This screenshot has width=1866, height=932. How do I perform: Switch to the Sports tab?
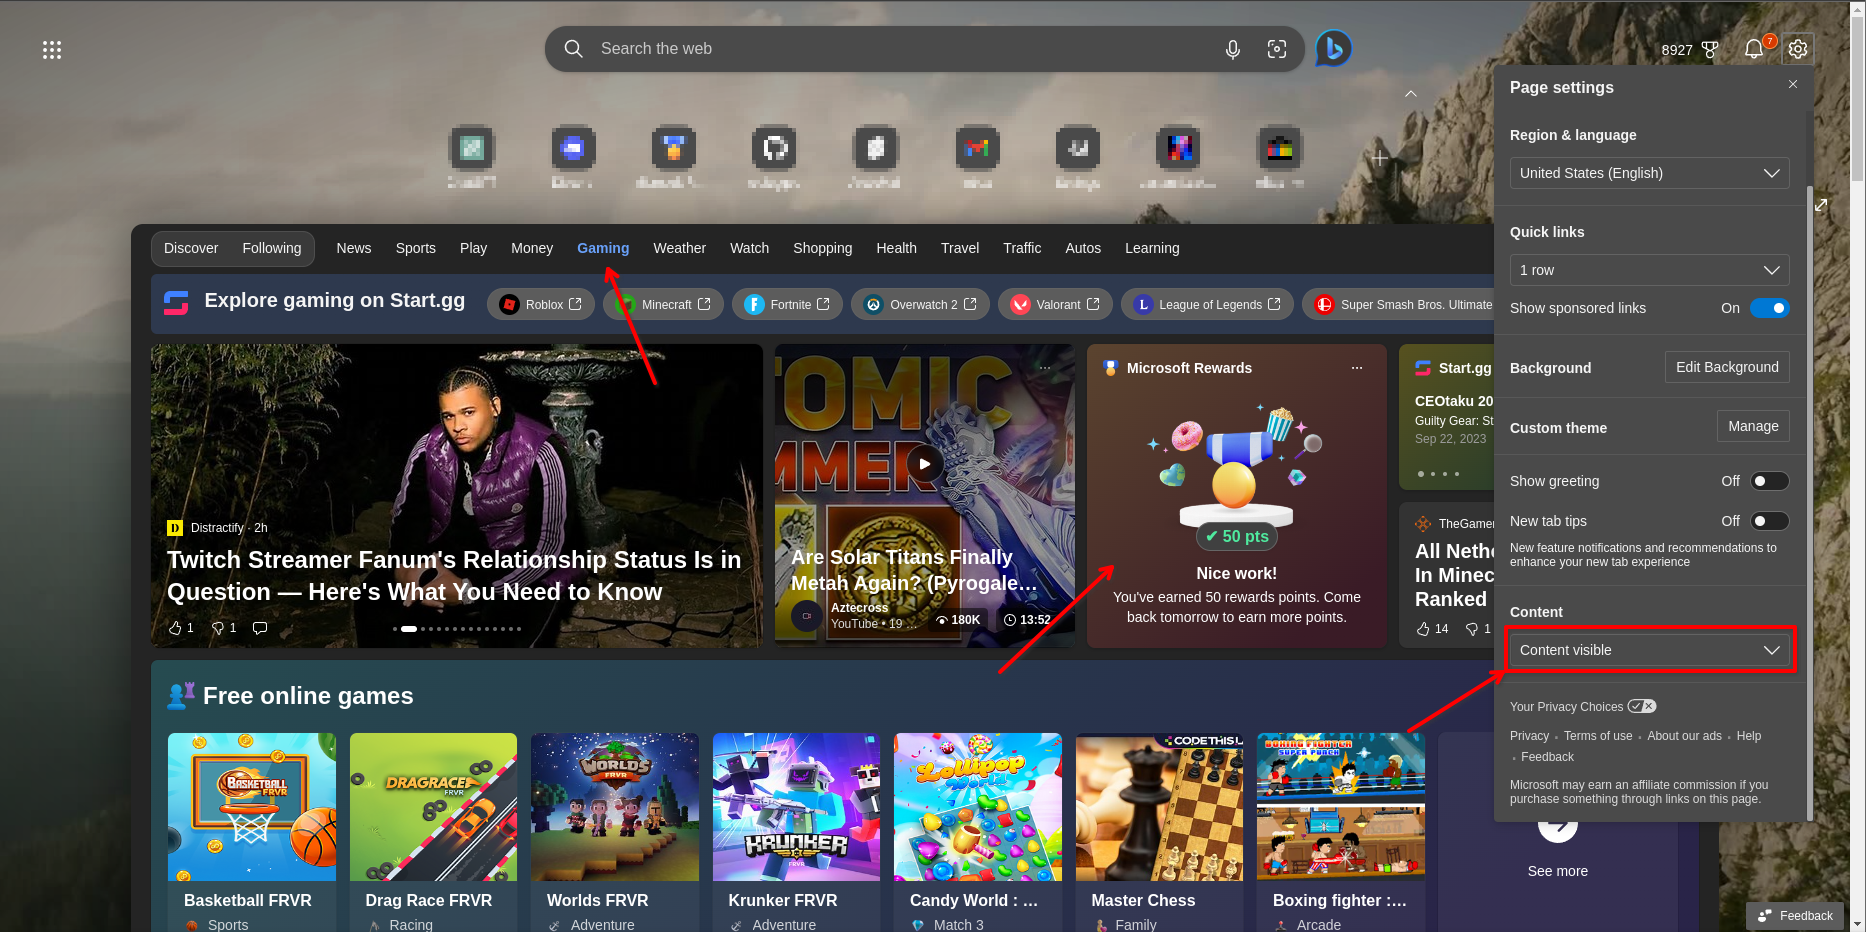(415, 248)
